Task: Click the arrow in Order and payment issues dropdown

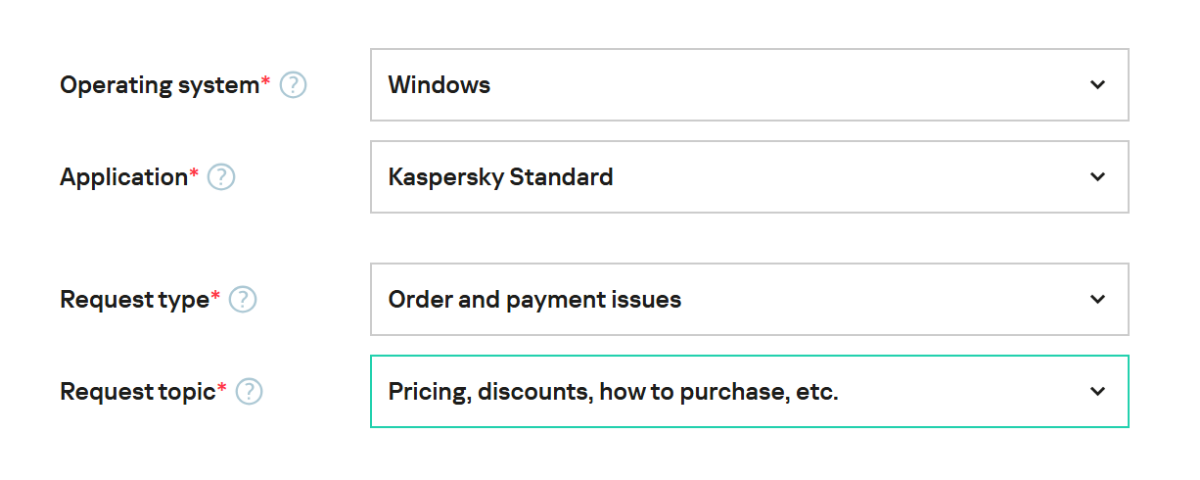Action: [1097, 299]
